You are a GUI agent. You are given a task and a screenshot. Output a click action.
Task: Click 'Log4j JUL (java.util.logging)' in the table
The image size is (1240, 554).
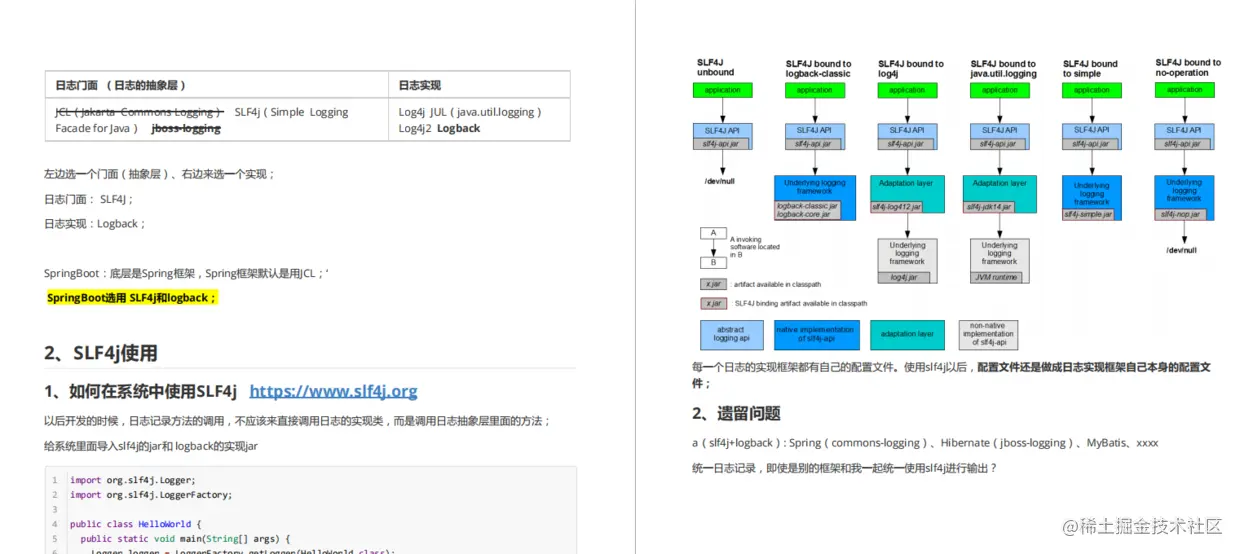click(470, 112)
